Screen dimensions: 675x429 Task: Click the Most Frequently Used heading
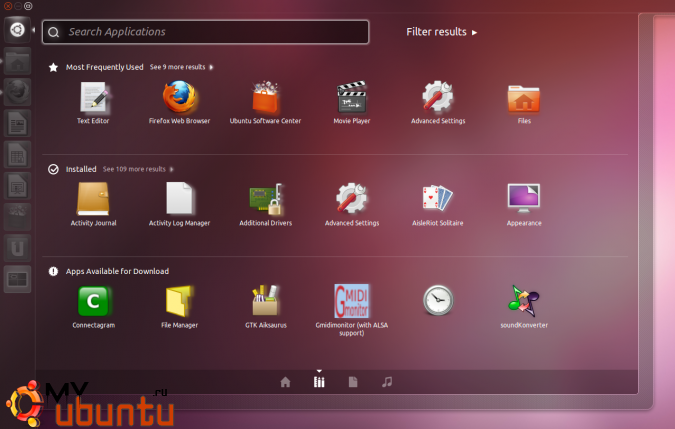[105, 67]
